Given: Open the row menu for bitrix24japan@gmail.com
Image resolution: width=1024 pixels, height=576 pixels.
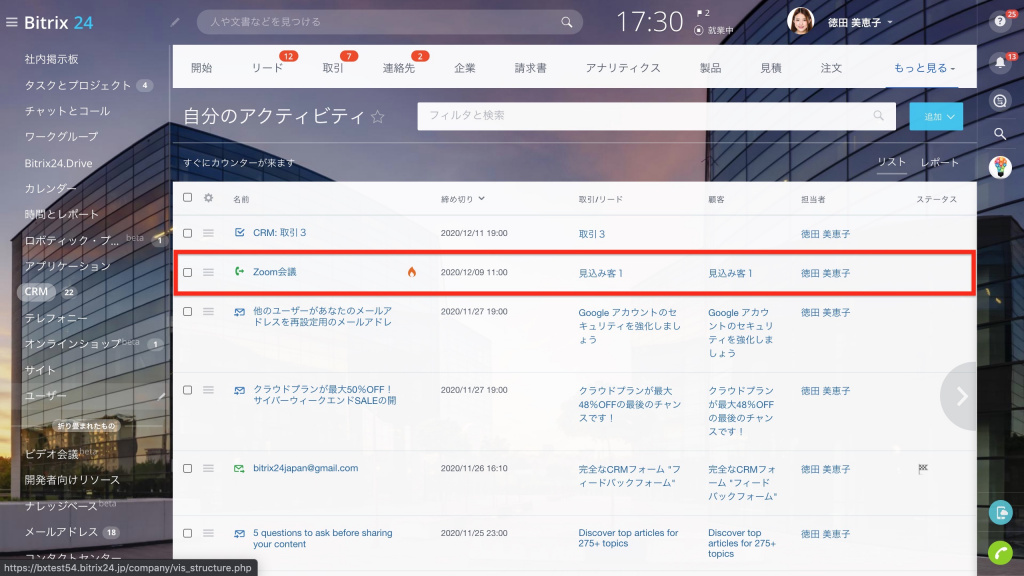Looking at the screenshot, I should [208, 468].
